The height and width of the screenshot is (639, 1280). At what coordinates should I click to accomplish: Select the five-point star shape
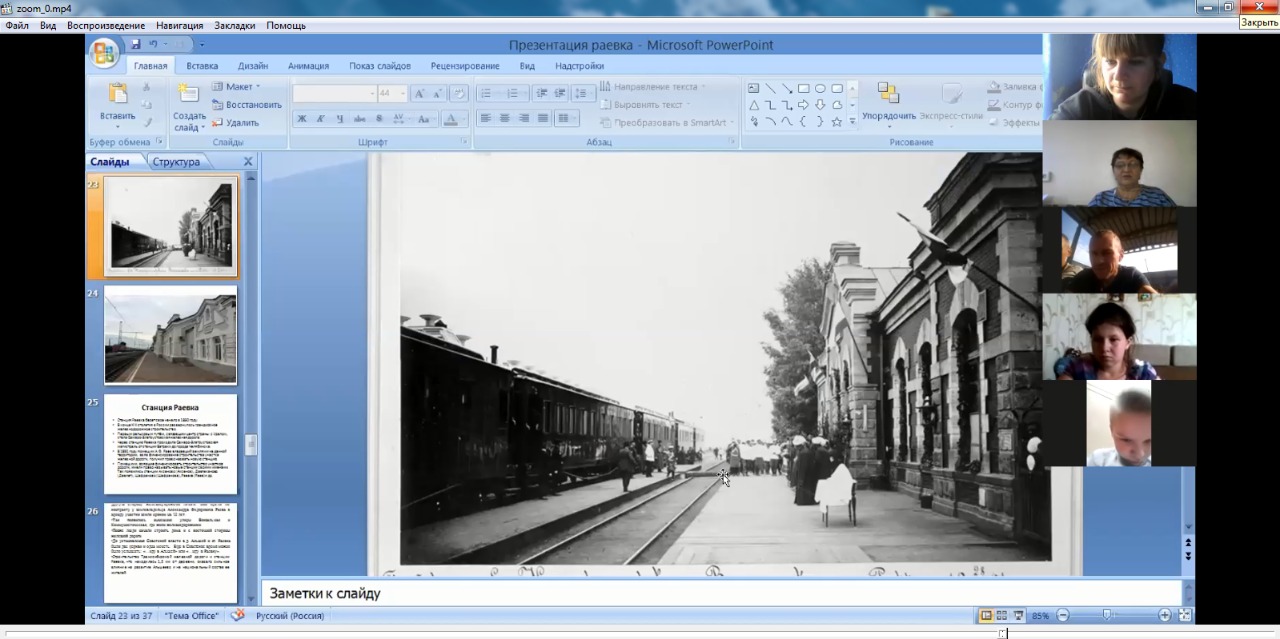(836, 122)
